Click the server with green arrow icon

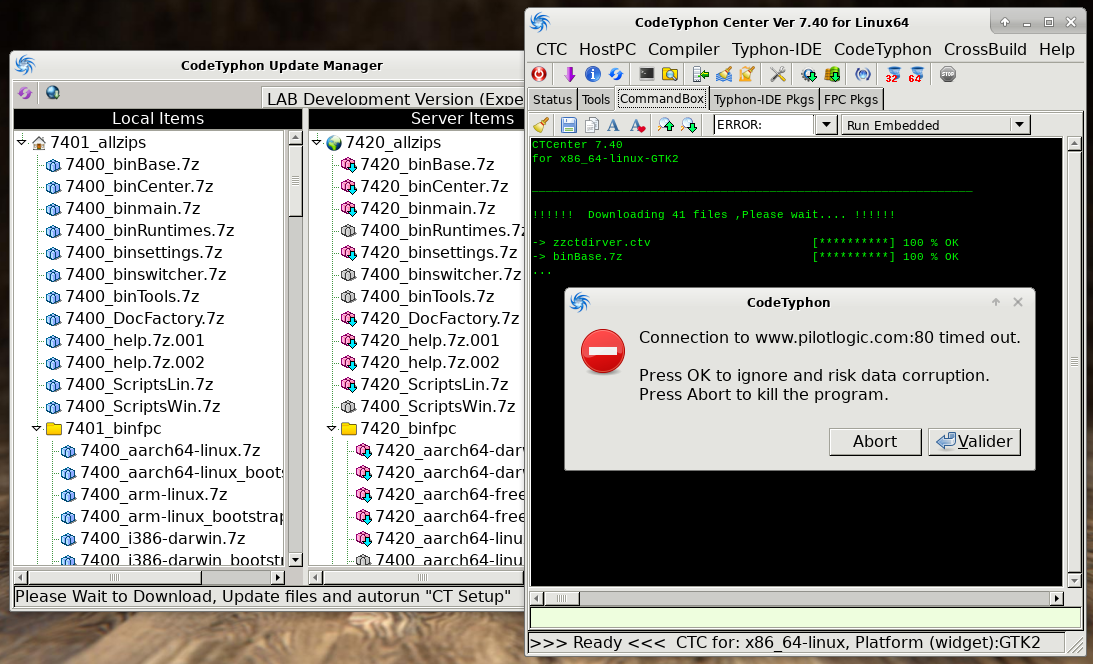[x=701, y=75]
